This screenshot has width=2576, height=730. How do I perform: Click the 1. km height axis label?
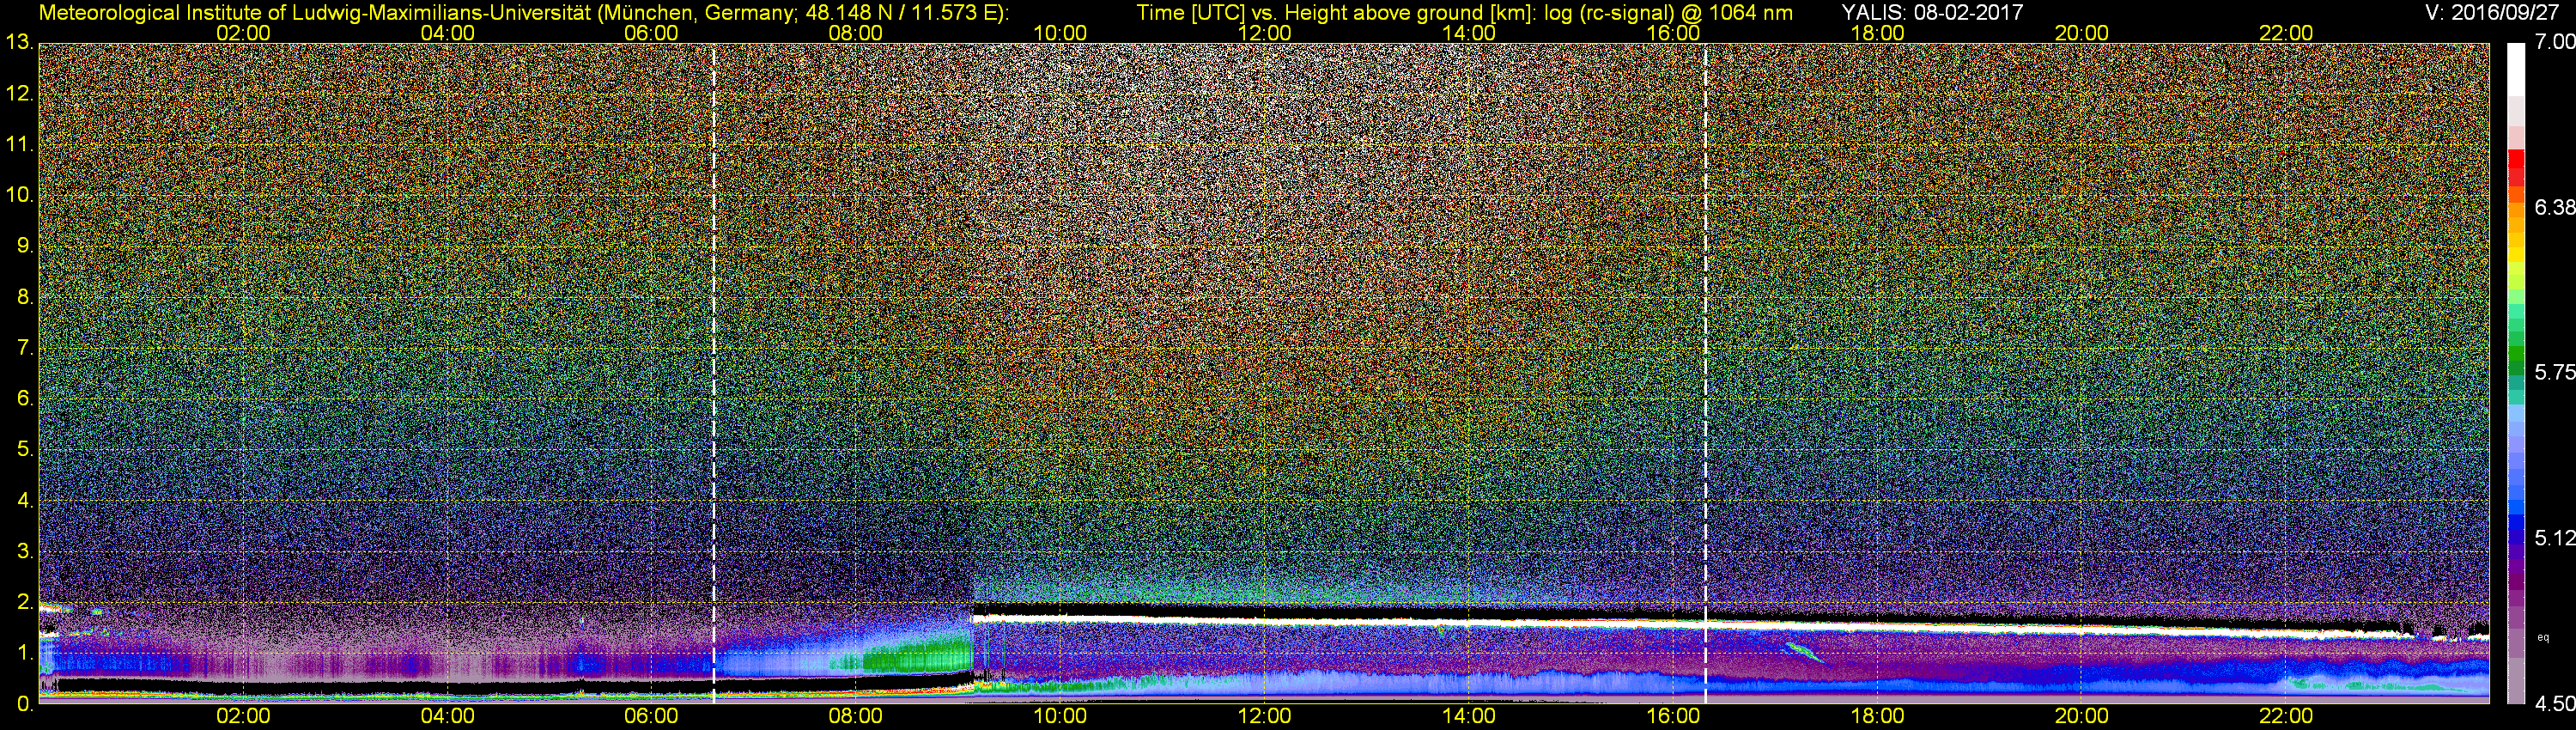tap(24, 653)
